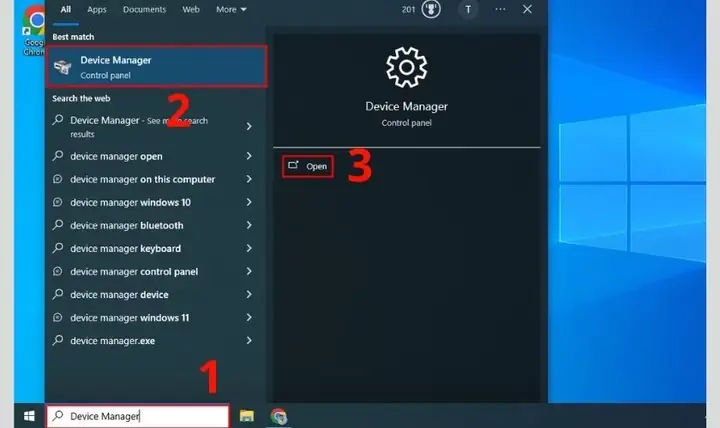Expand the 'device manager open' suggestion arrow
The width and height of the screenshot is (720, 428).
tap(249, 156)
